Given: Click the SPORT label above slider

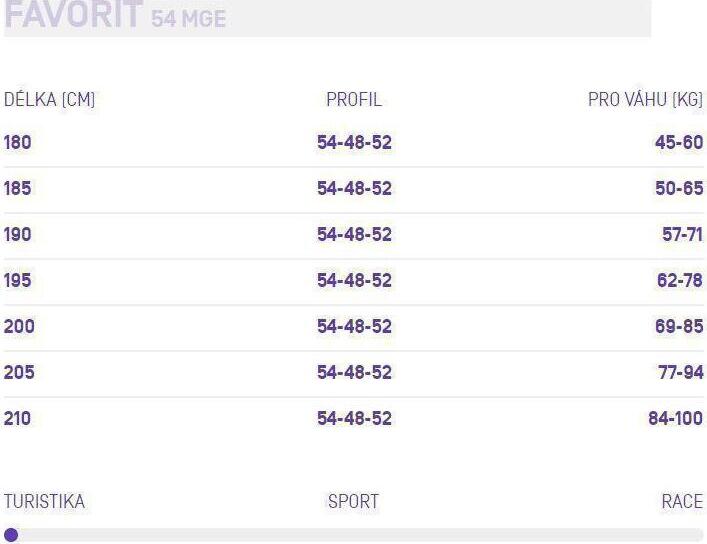Looking at the screenshot, I should pos(354,502).
